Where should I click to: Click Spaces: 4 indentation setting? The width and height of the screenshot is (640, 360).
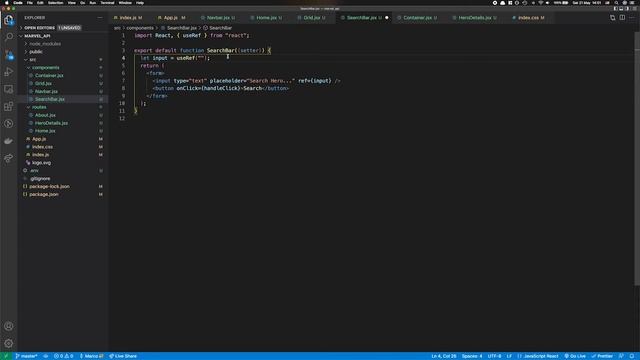(x=472, y=356)
